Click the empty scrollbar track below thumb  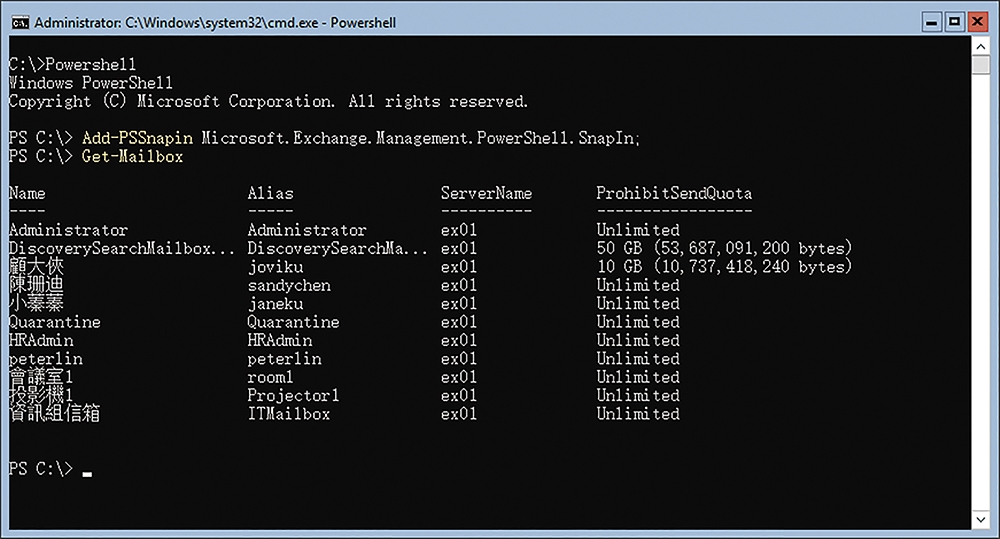click(x=981, y=292)
